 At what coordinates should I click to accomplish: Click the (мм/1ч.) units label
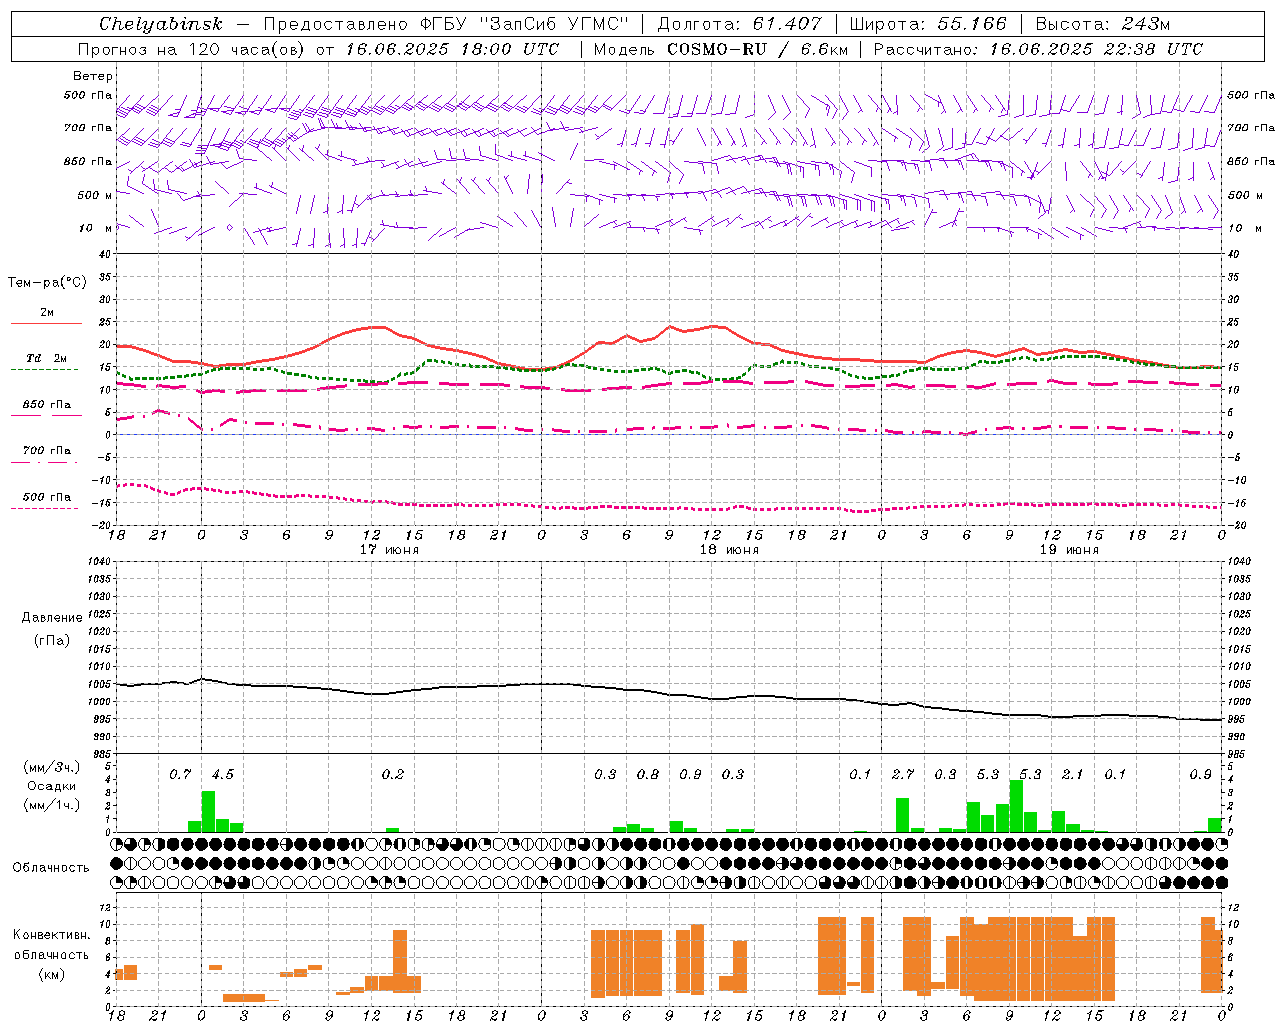pyautogui.click(x=51, y=805)
